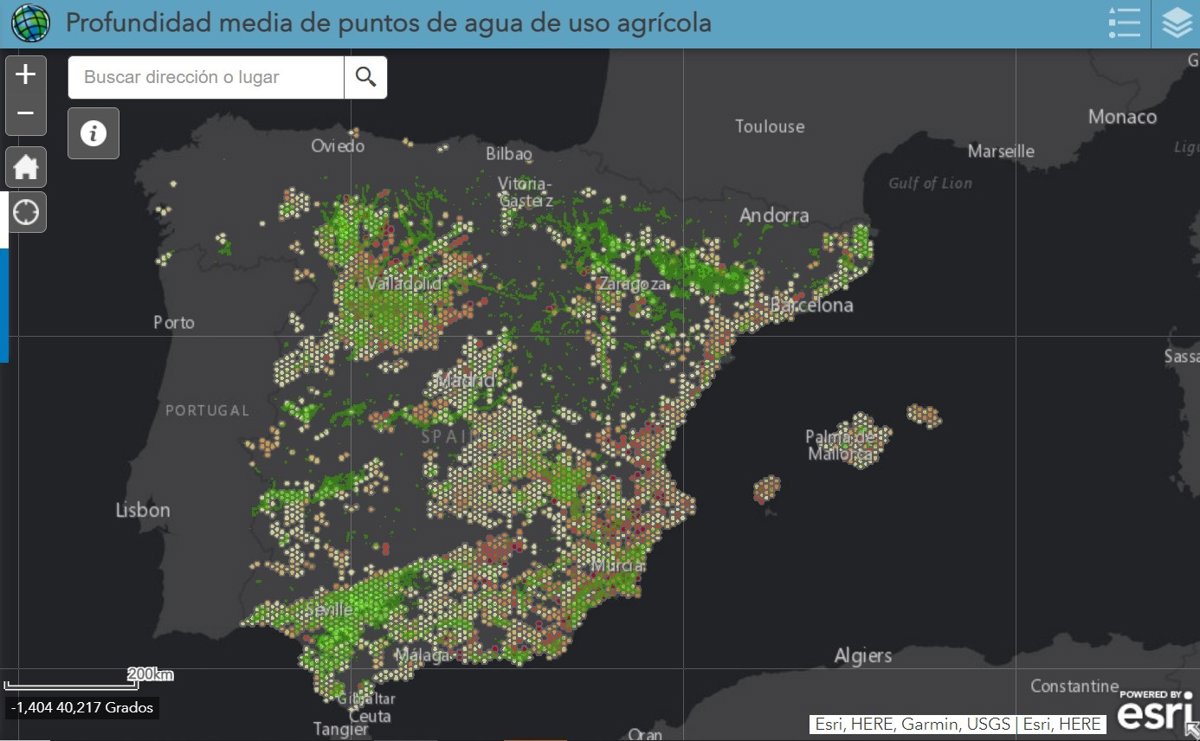Activate the my location crosshair button

click(26, 212)
